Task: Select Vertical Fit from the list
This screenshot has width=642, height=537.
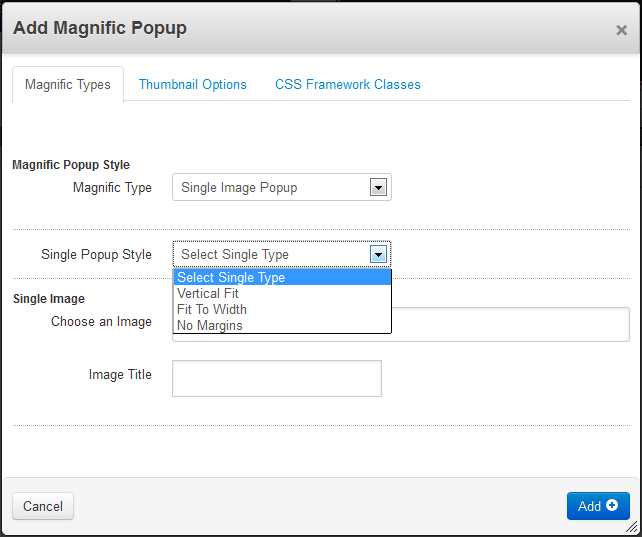Action: tap(283, 293)
